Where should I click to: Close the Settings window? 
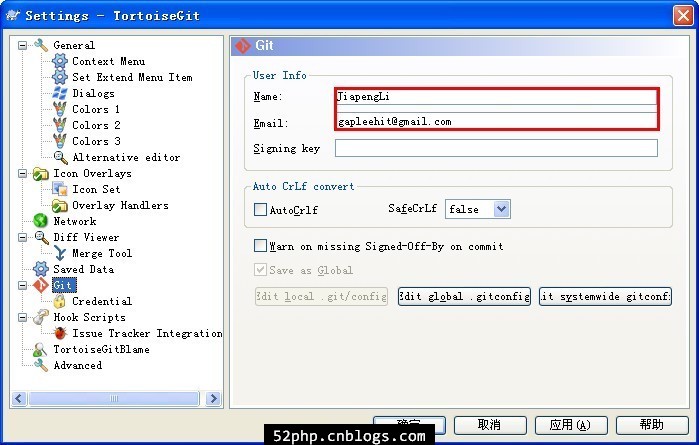pos(683,16)
